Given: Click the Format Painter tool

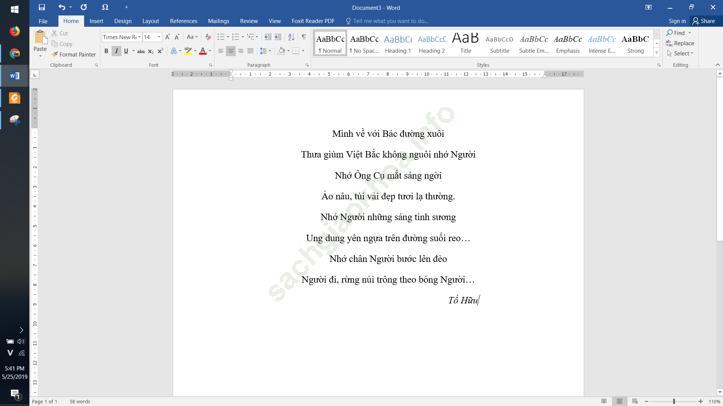Looking at the screenshot, I should (74, 54).
